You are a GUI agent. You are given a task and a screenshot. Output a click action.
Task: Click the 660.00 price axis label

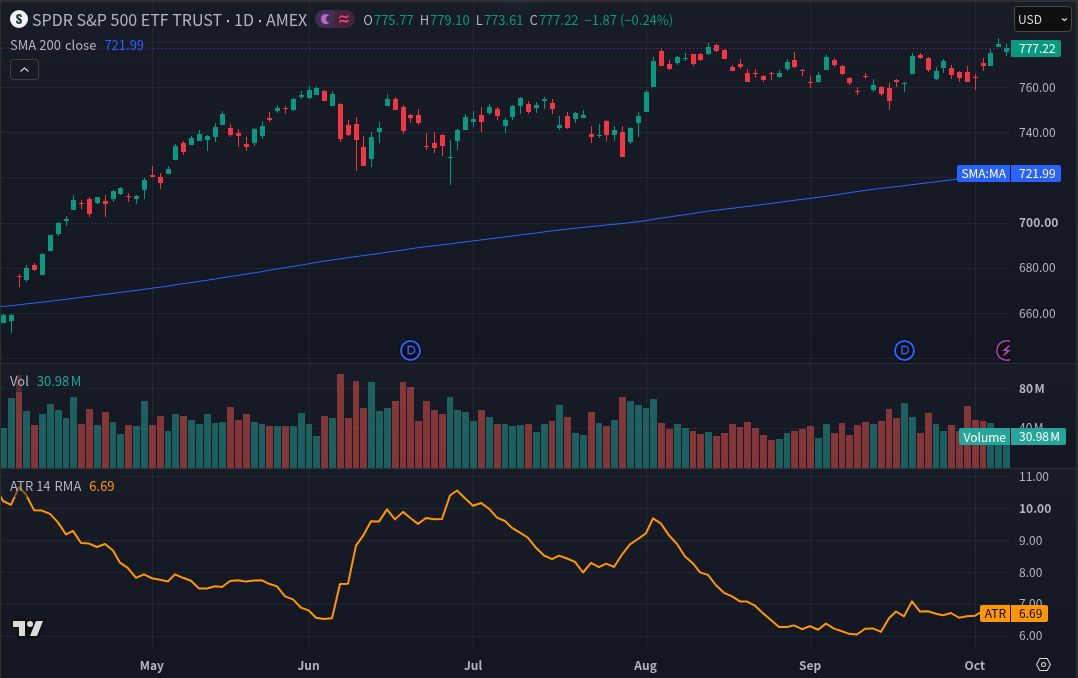(1037, 314)
